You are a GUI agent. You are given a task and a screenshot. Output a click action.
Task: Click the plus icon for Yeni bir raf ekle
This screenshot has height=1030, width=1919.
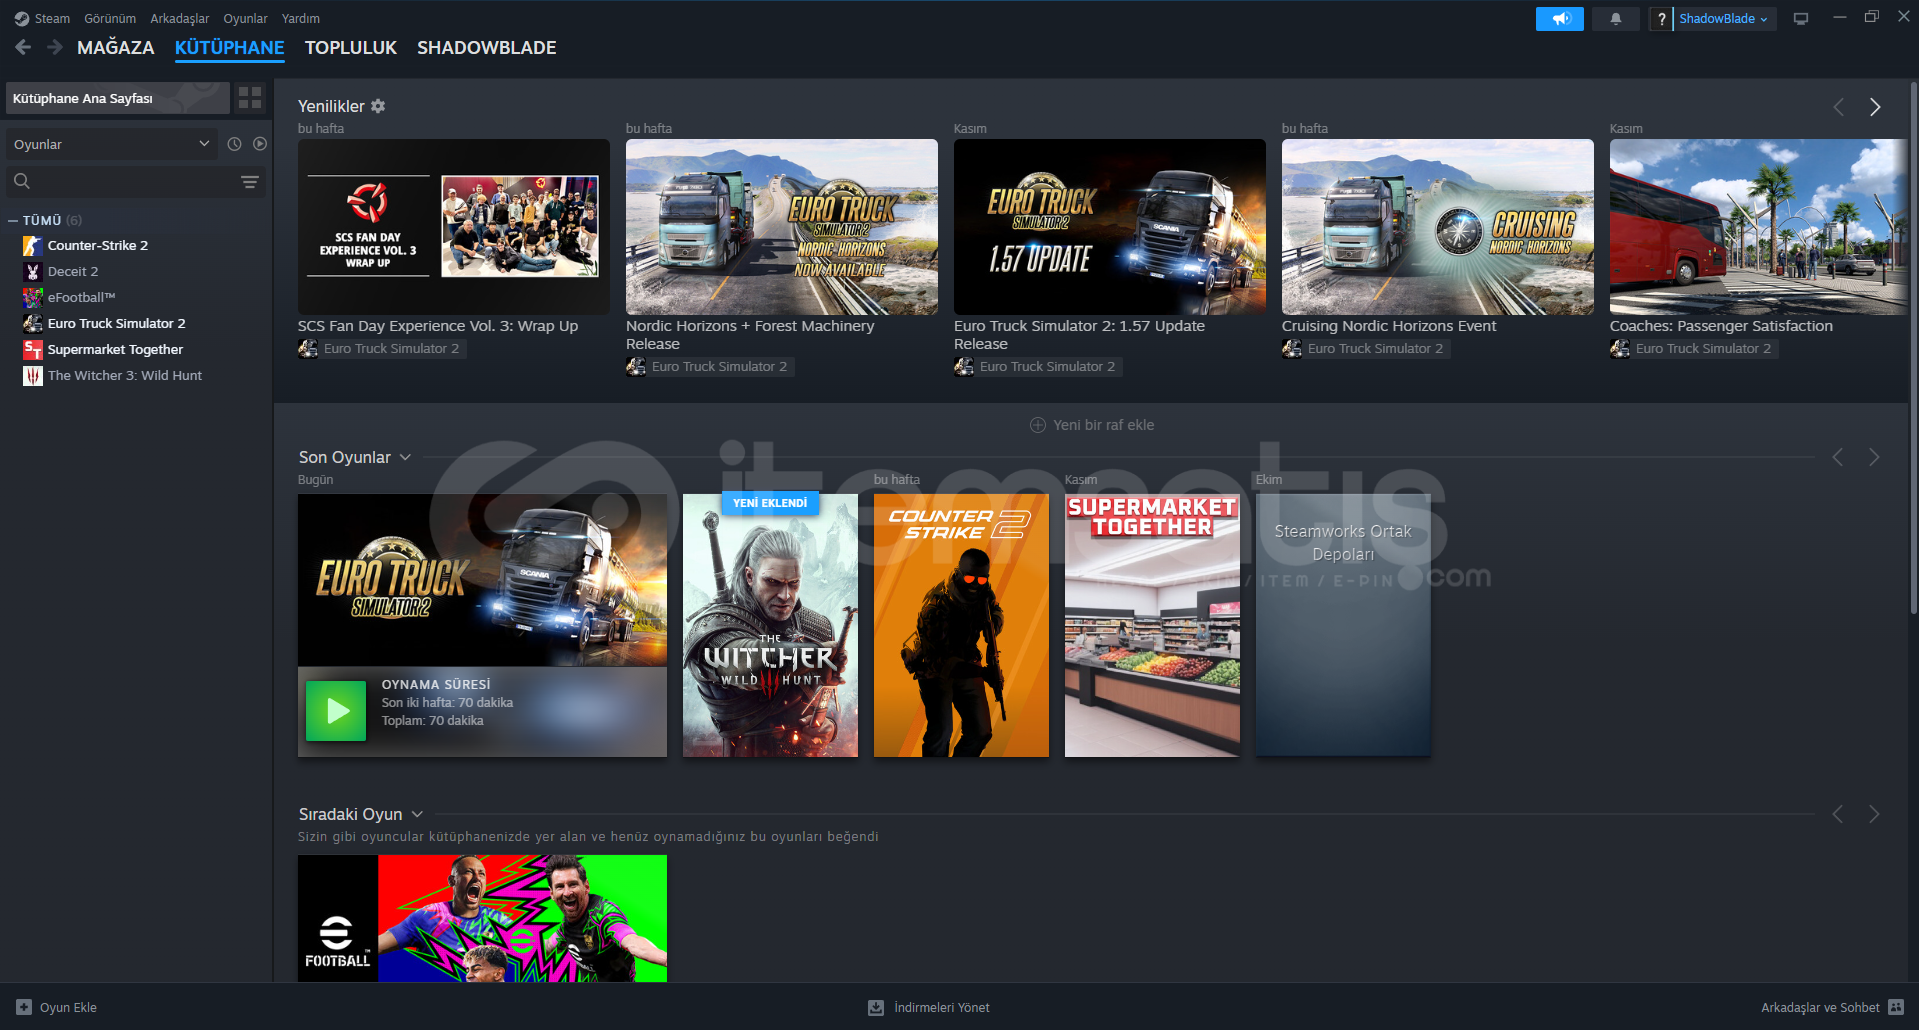click(x=1038, y=425)
